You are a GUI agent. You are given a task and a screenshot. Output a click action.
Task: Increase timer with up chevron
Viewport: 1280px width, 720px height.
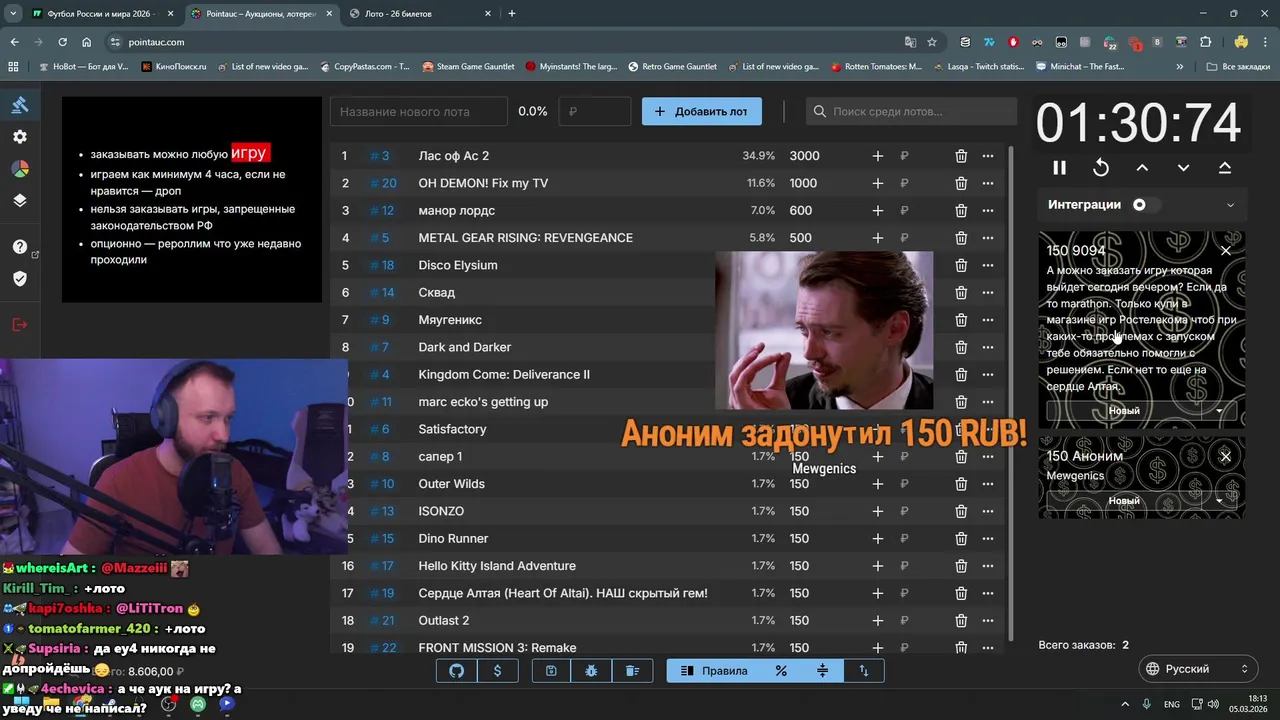click(x=1142, y=168)
